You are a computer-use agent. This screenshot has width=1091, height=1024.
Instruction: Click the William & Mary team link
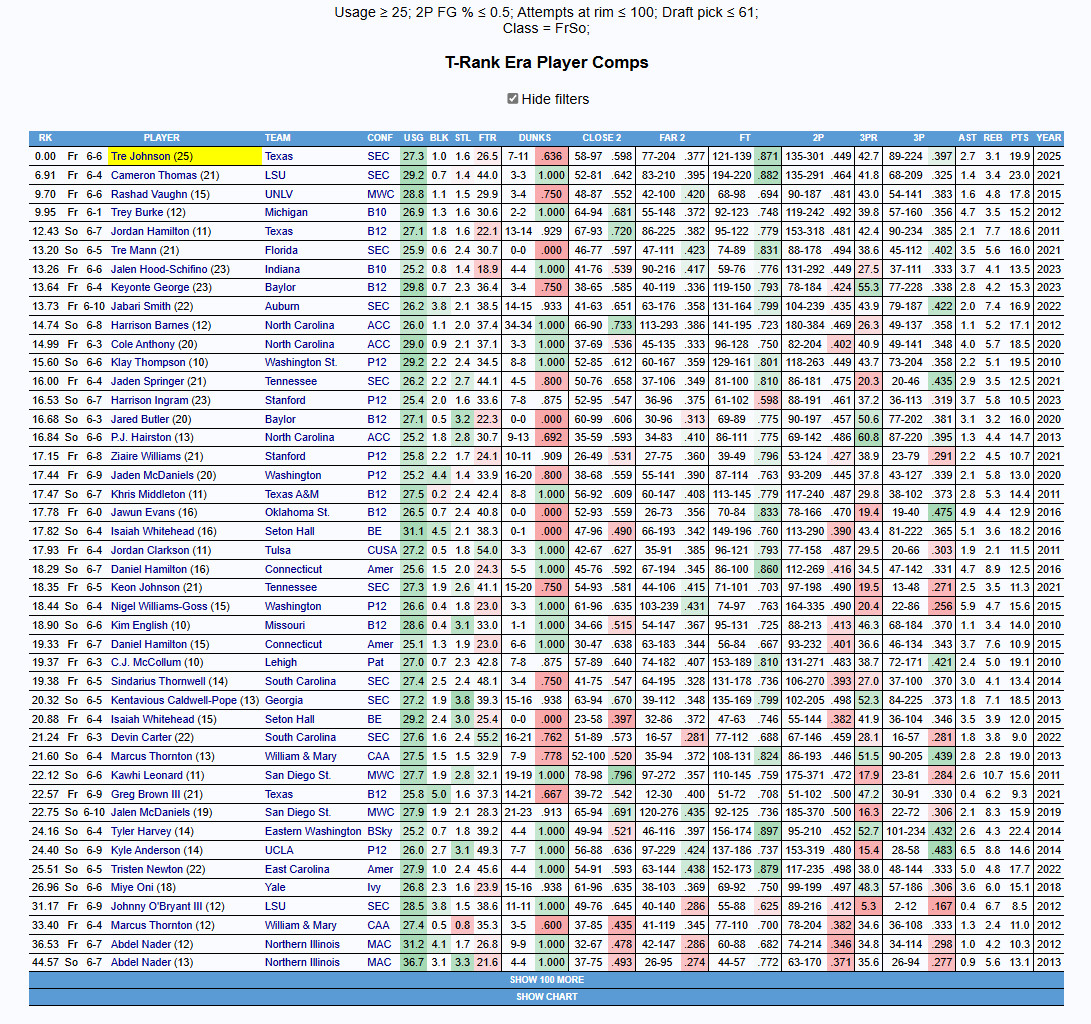[x=301, y=756]
